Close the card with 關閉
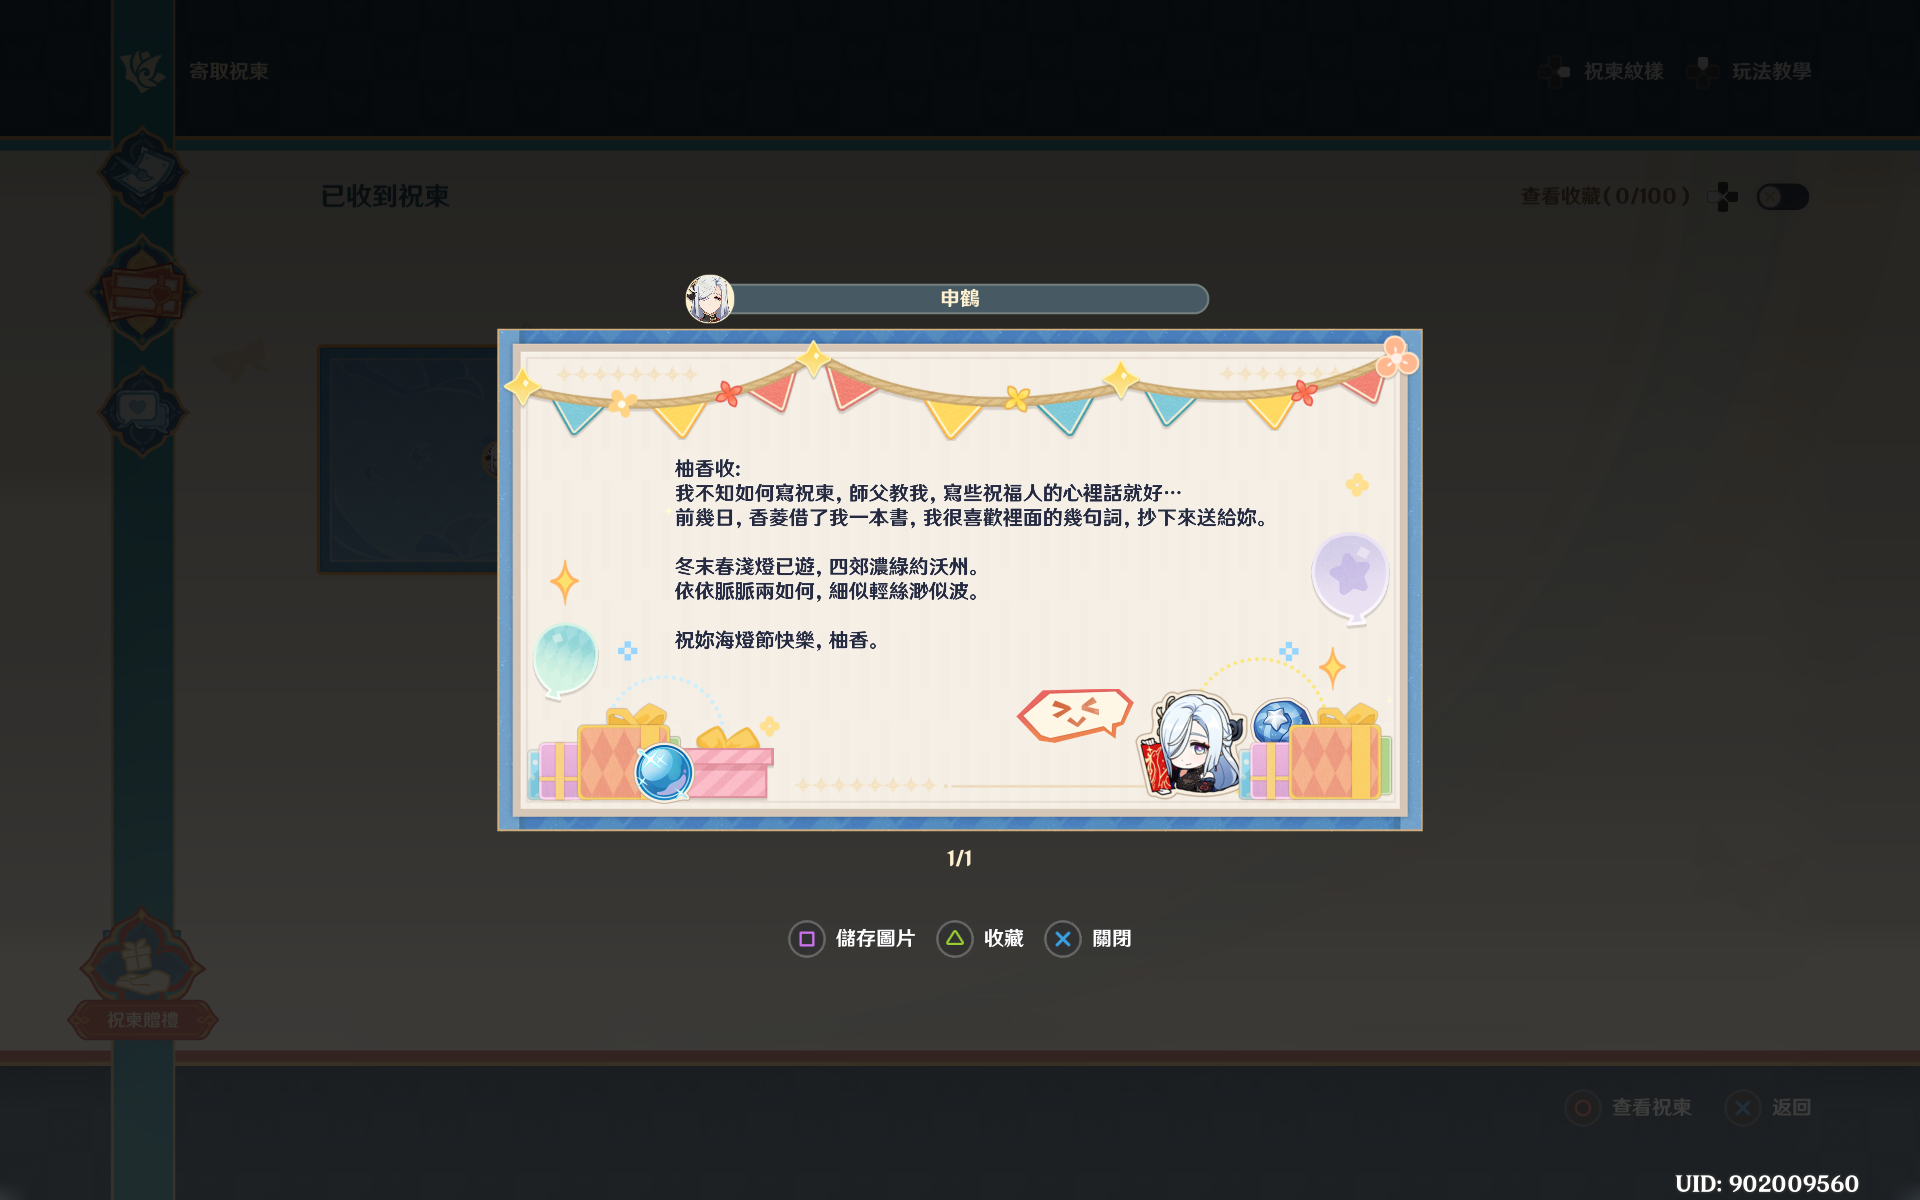Image resolution: width=1920 pixels, height=1200 pixels. tap(1111, 939)
